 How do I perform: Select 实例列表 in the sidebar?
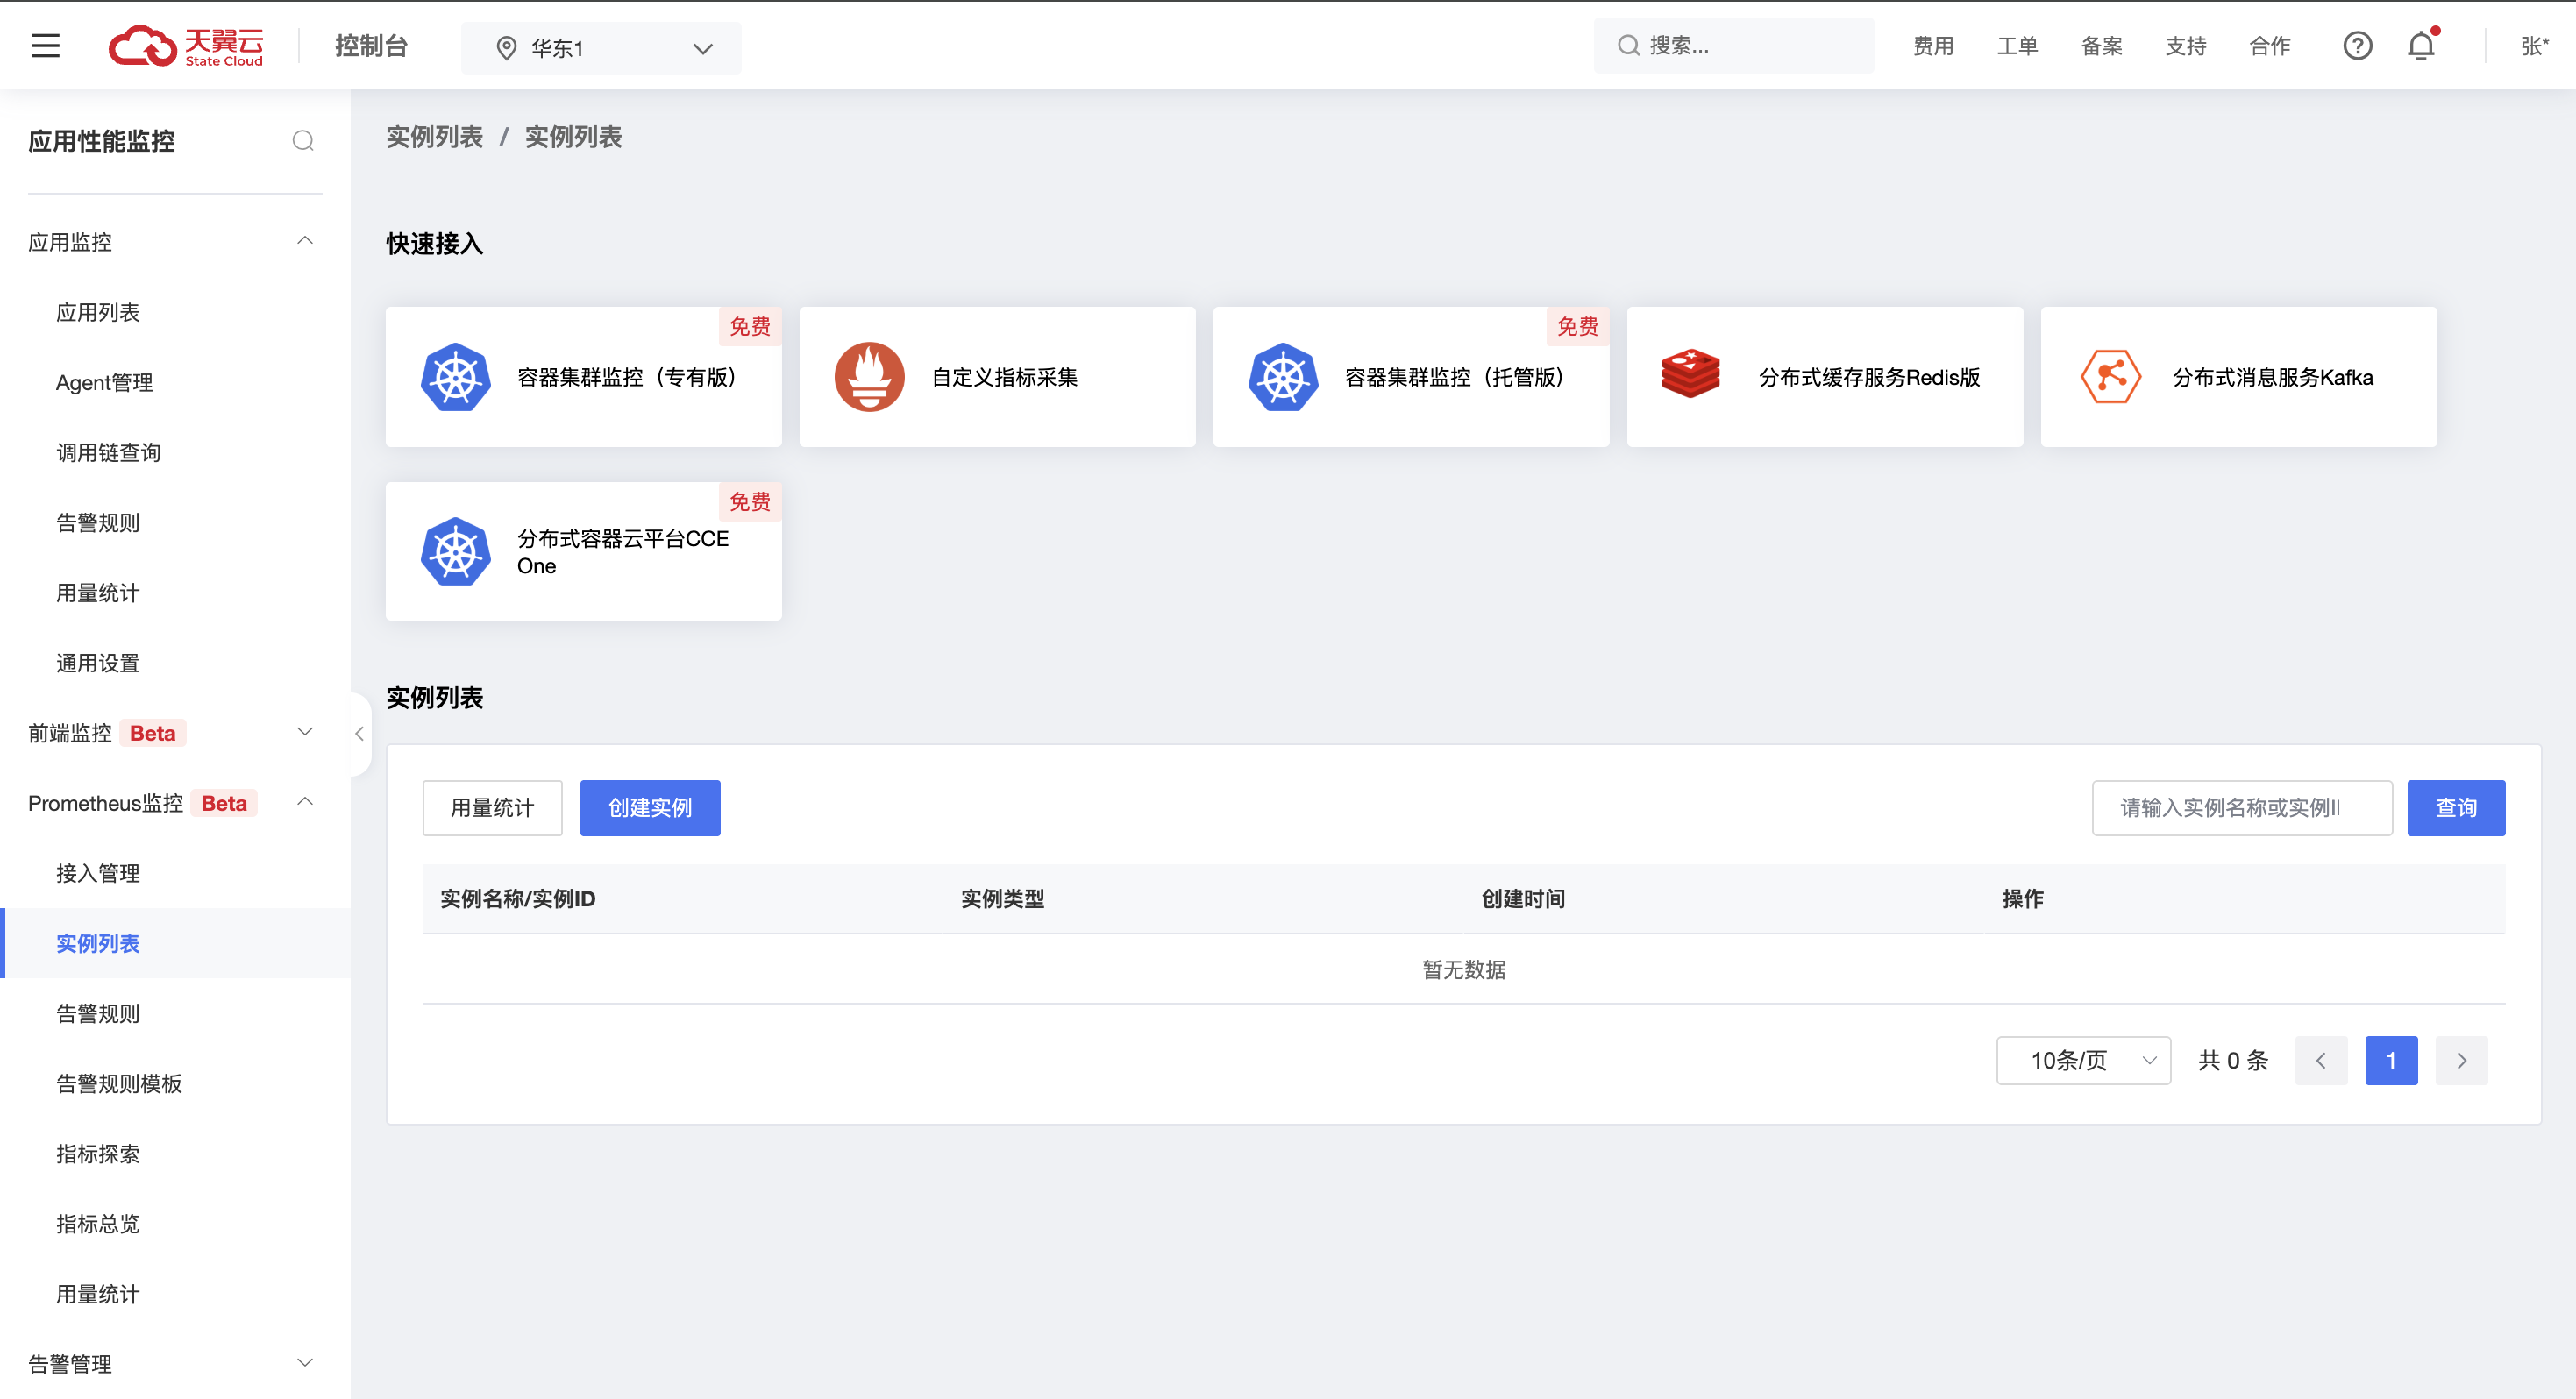coord(175,943)
